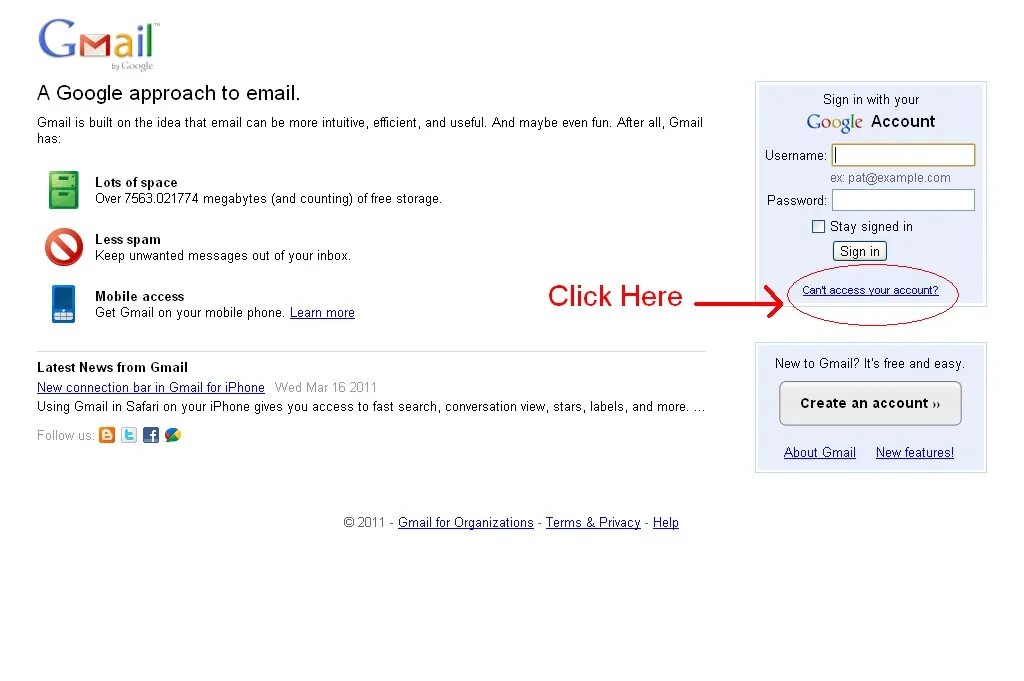Click the green file cabinet storage icon
1024x681 pixels.
click(63, 190)
